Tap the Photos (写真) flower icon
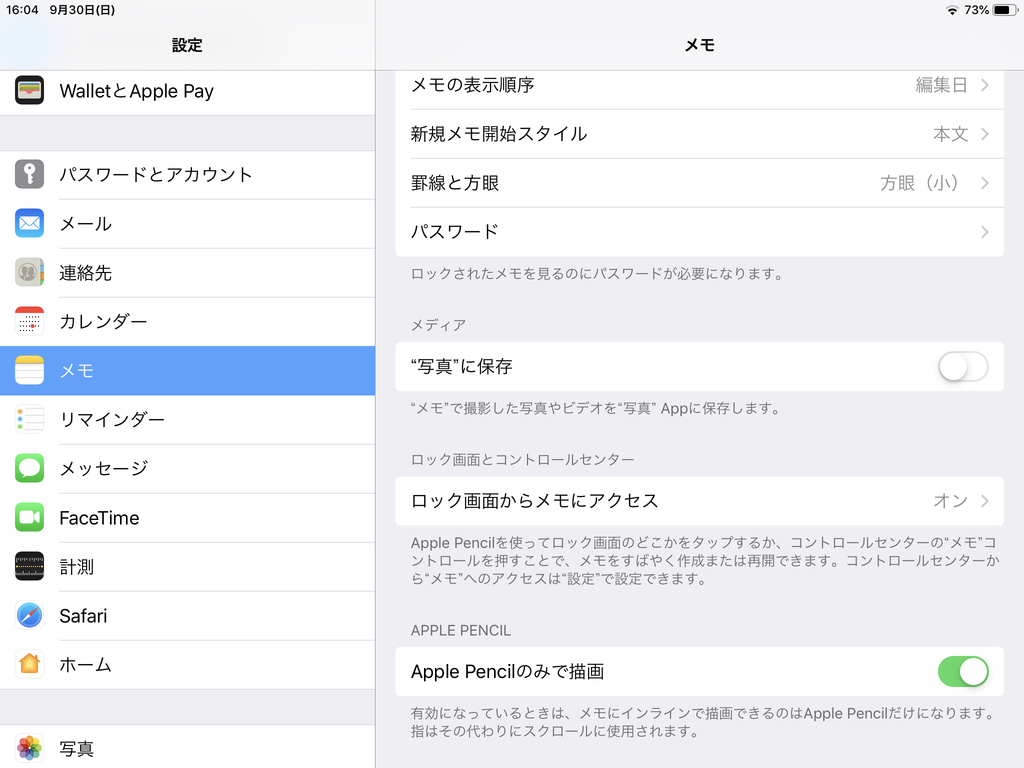Image resolution: width=1024 pixels, height=768 pixels. [29, 748]
